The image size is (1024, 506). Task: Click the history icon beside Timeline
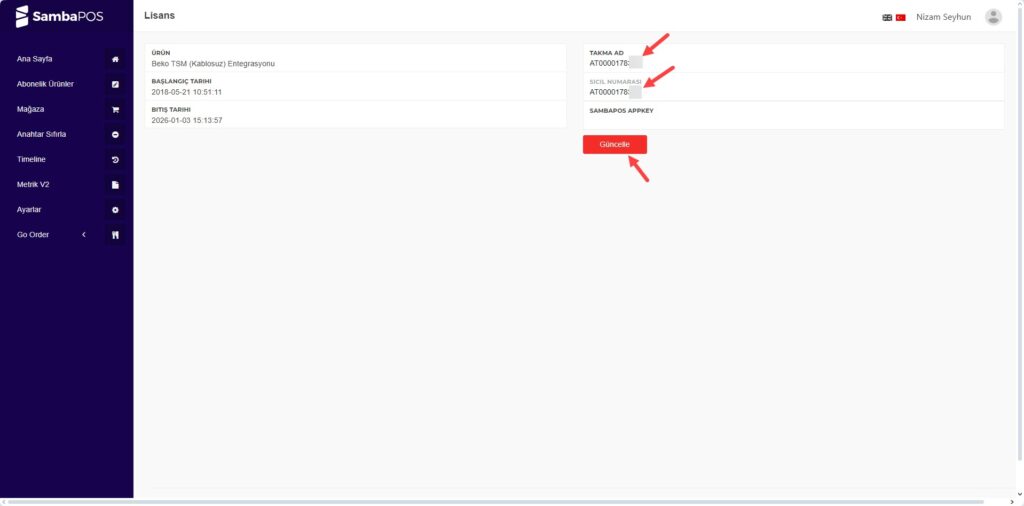(x=115, y=159)
